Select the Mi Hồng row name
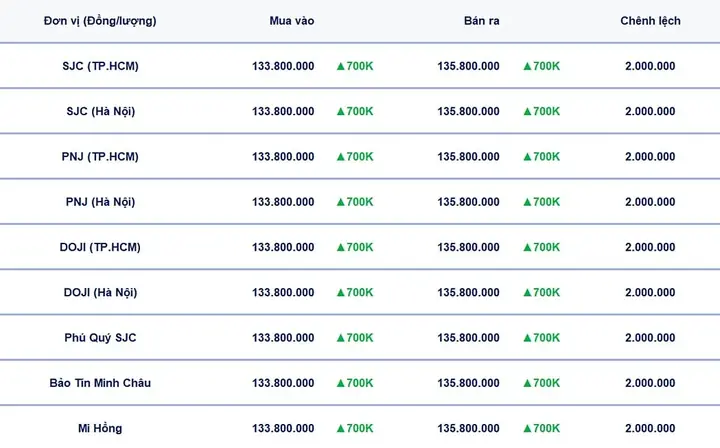This screenshot has width=720, height=448. (100, 428)
